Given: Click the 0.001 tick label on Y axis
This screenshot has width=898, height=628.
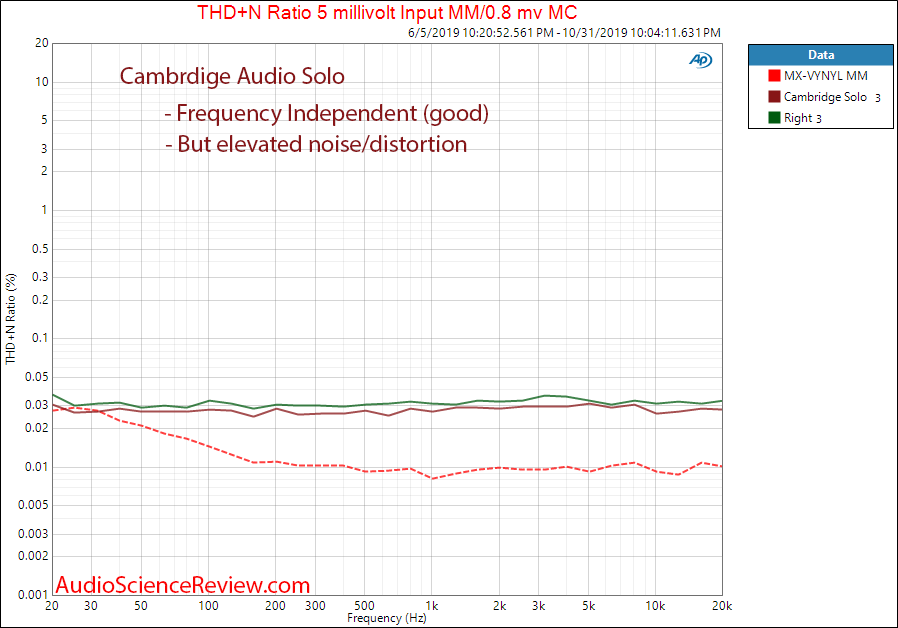Looking at the screenshot, I should pos(33,595).
